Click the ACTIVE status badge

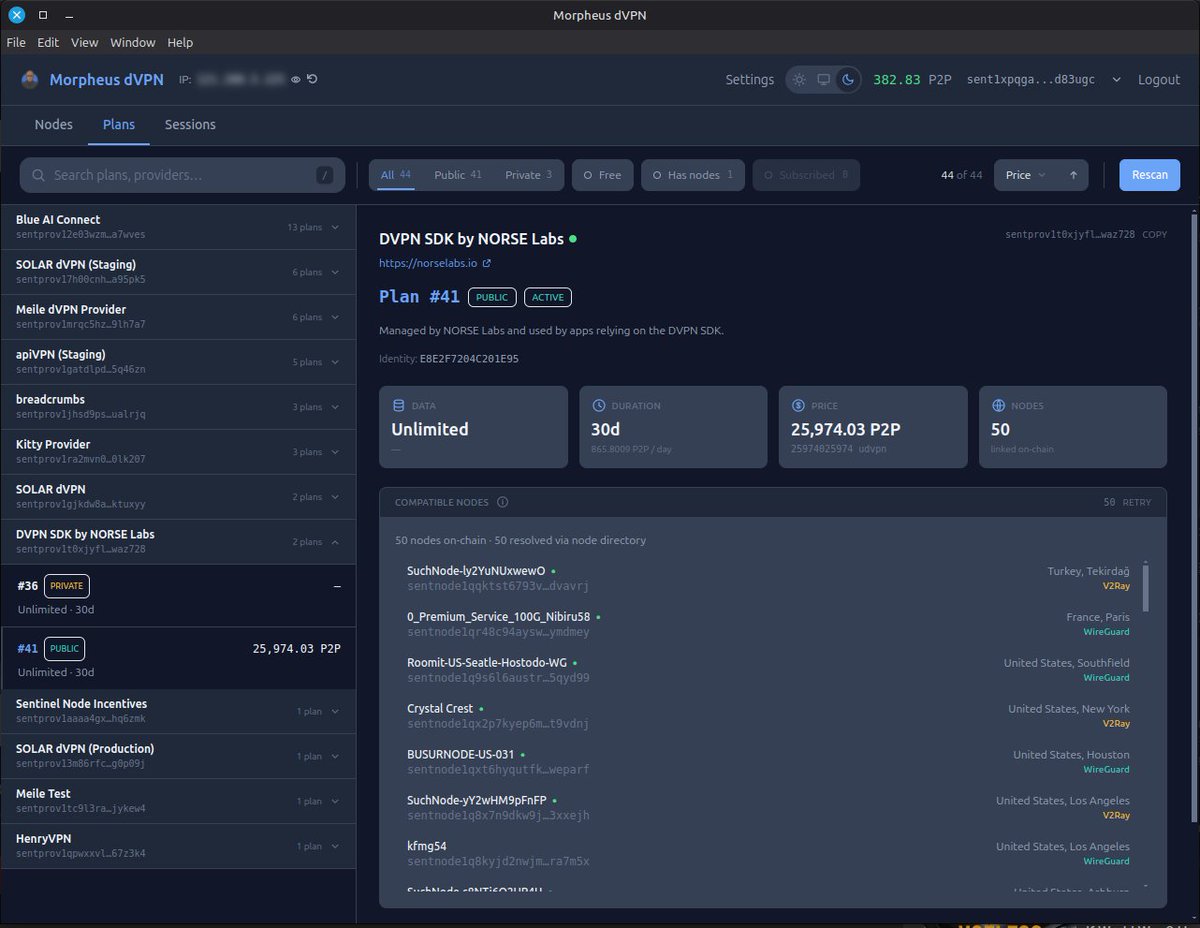coord(548,297)
